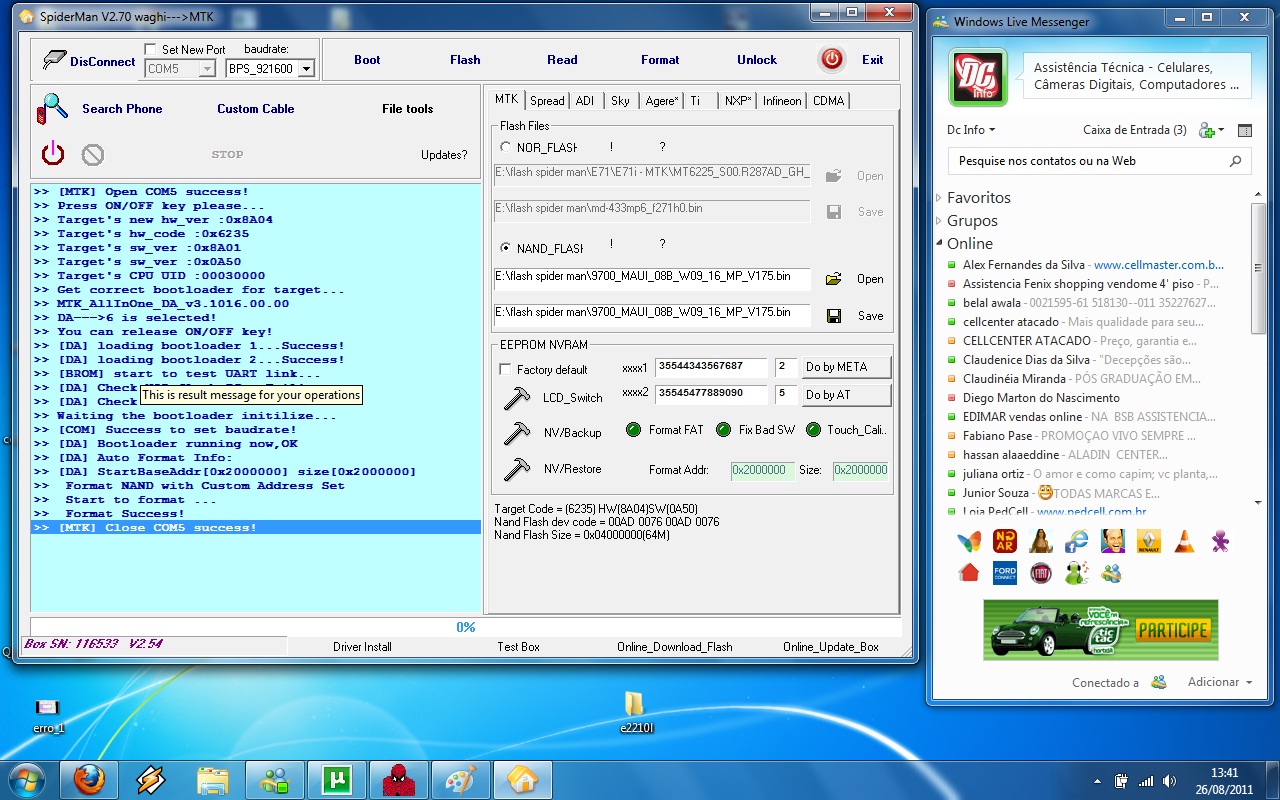Click the Unlock button
Image resolution: width=1280 pixels, height=800 pixels.
coord(757,60)
